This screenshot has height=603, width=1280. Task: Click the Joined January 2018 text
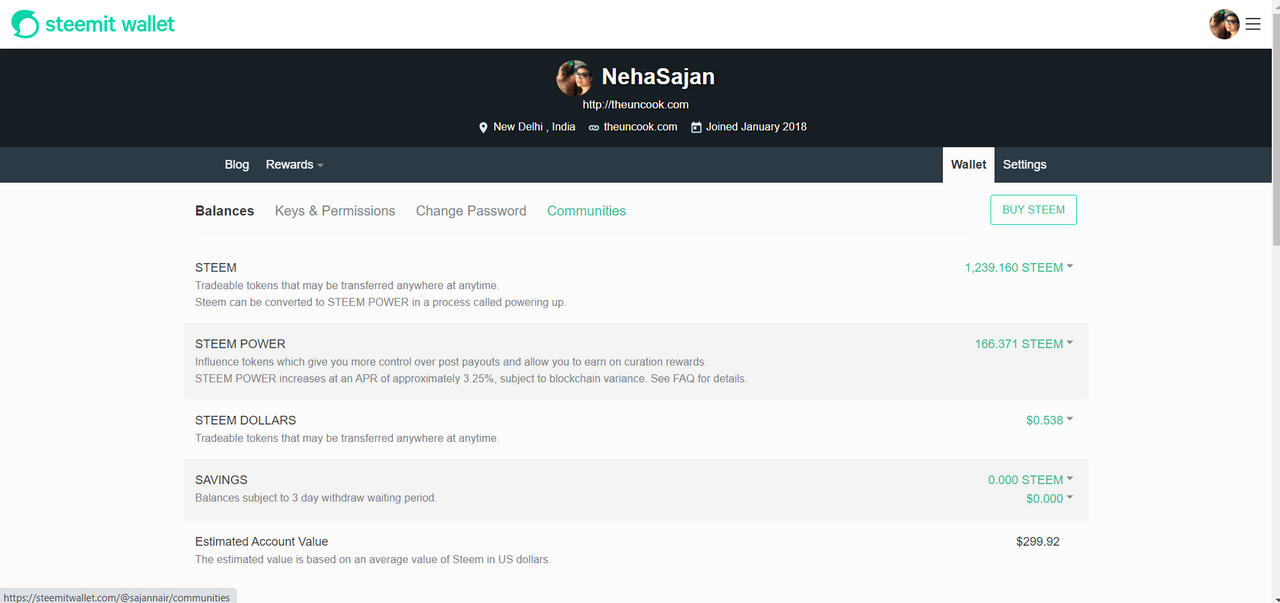coord(756,127)
